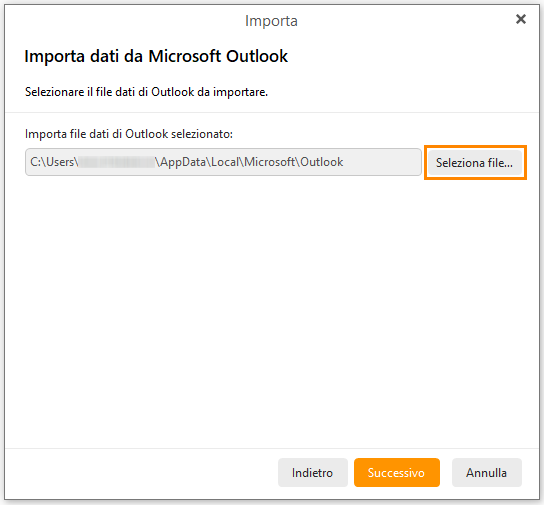Click the empty white dialog body area
The image size is (544, 505).
point(272,312)
